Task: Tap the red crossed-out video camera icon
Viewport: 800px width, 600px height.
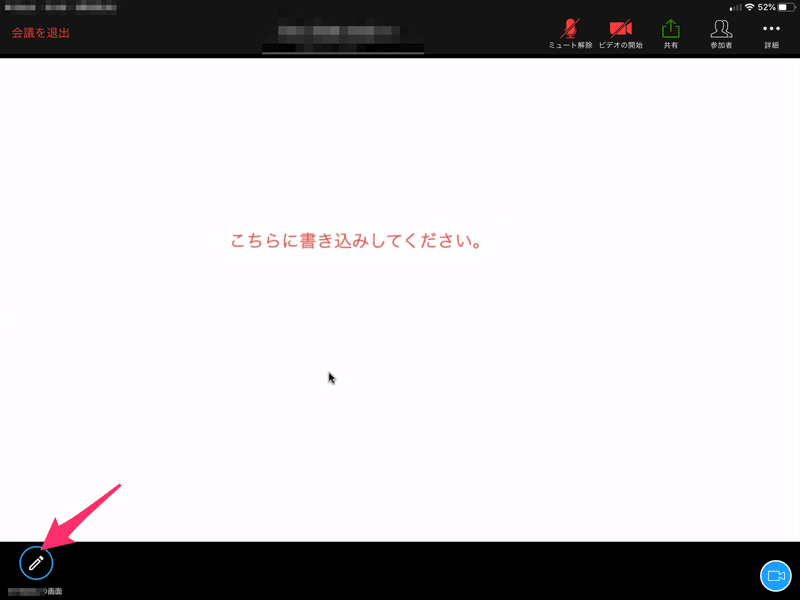Action: coord(621,28)
